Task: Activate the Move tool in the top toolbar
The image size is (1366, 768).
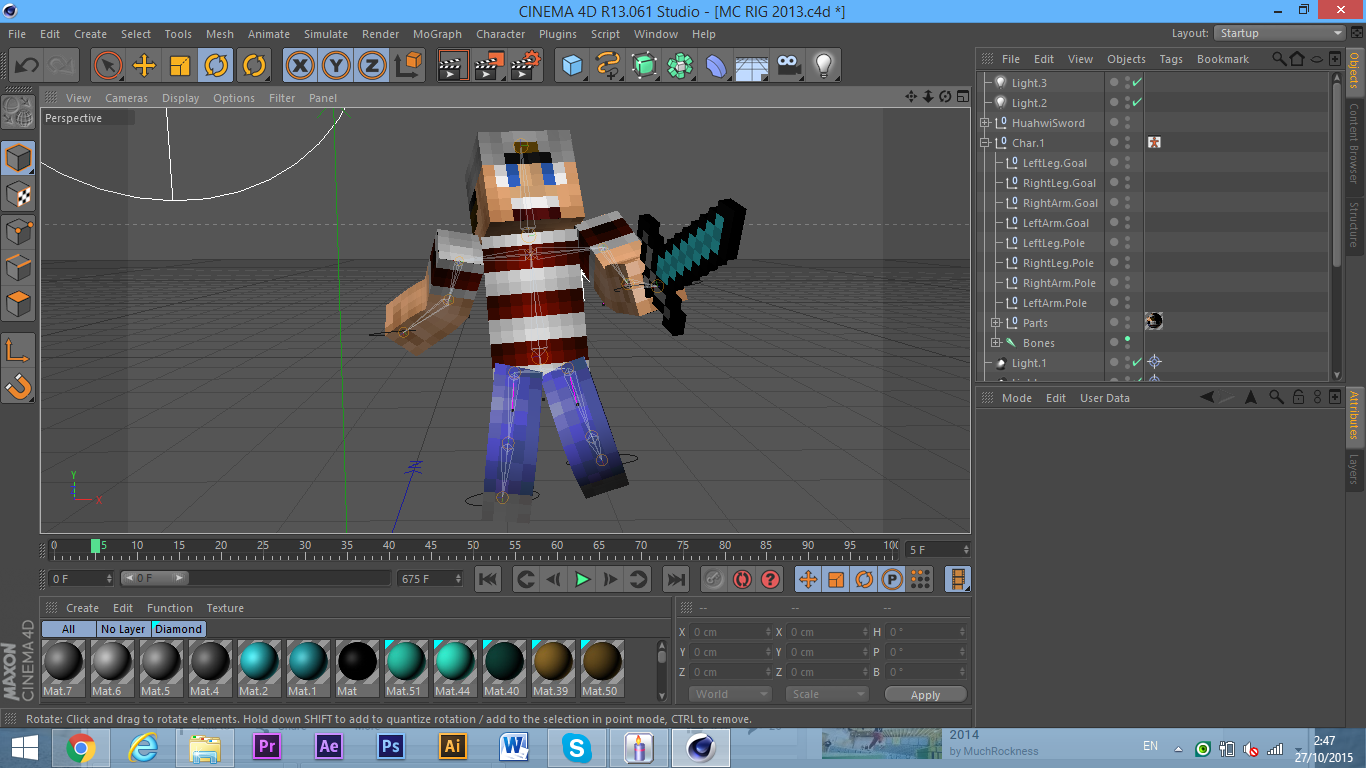Action: (144, 66)
